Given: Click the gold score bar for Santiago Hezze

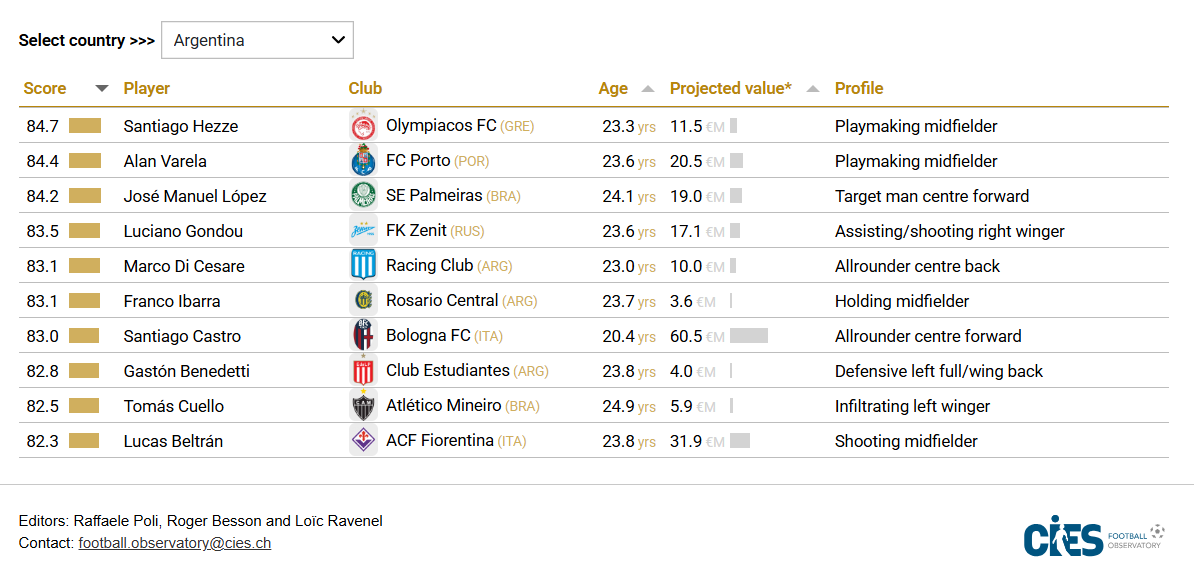Looking at the screenshot, I should click(85, 126).
